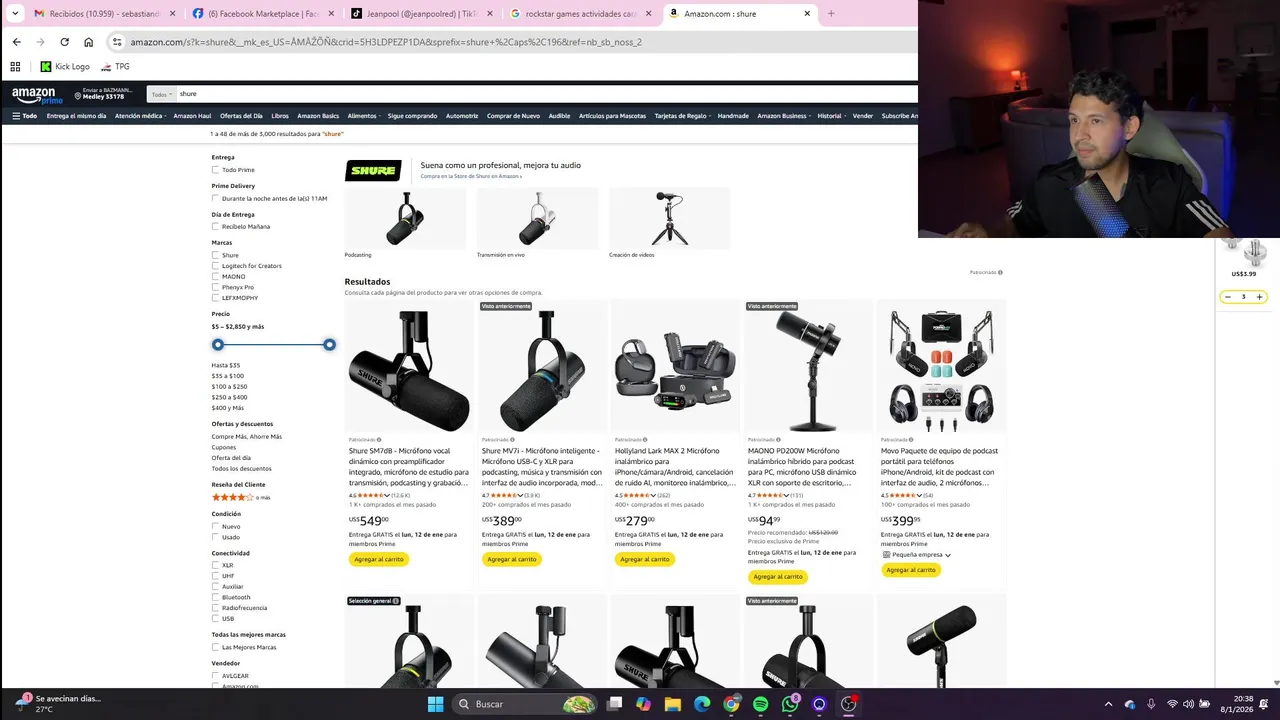Check the Todo Prime checkbox
This screenshot has height=720, width=1280.
(x=215, y=170)
